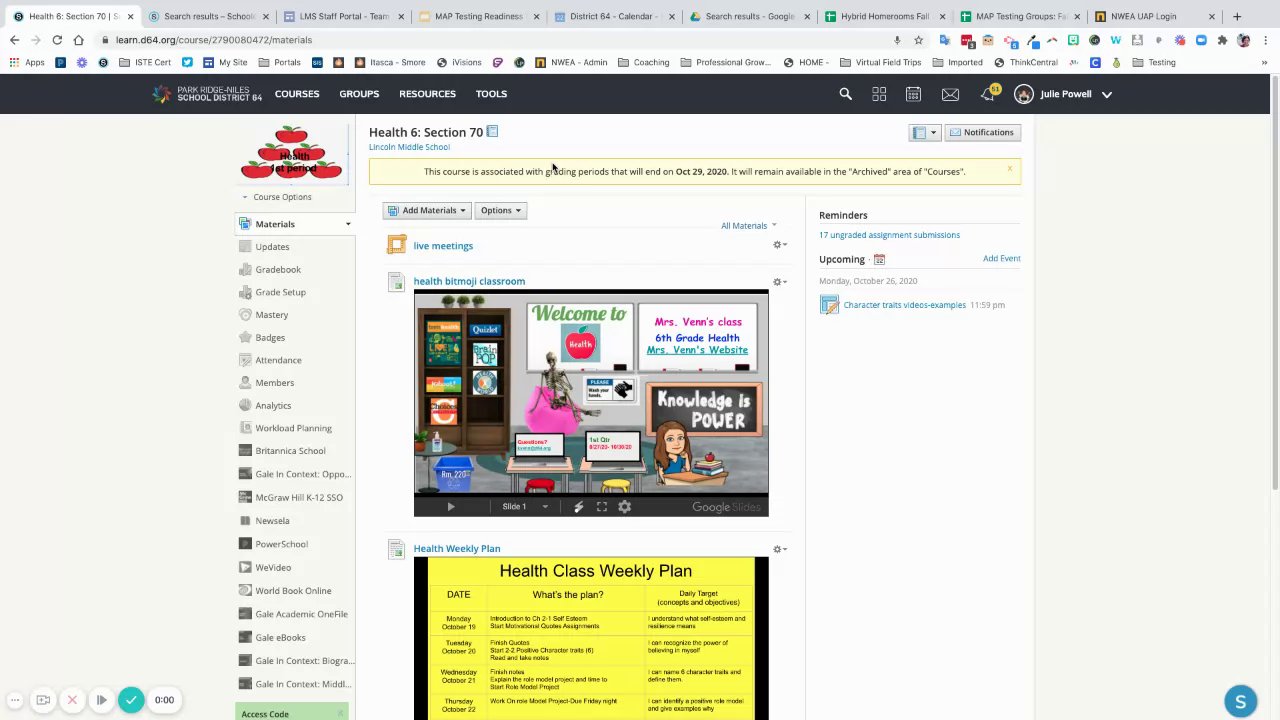
Task: Open the WeVideo sidebar app
Action: click(x=273, y=568)
